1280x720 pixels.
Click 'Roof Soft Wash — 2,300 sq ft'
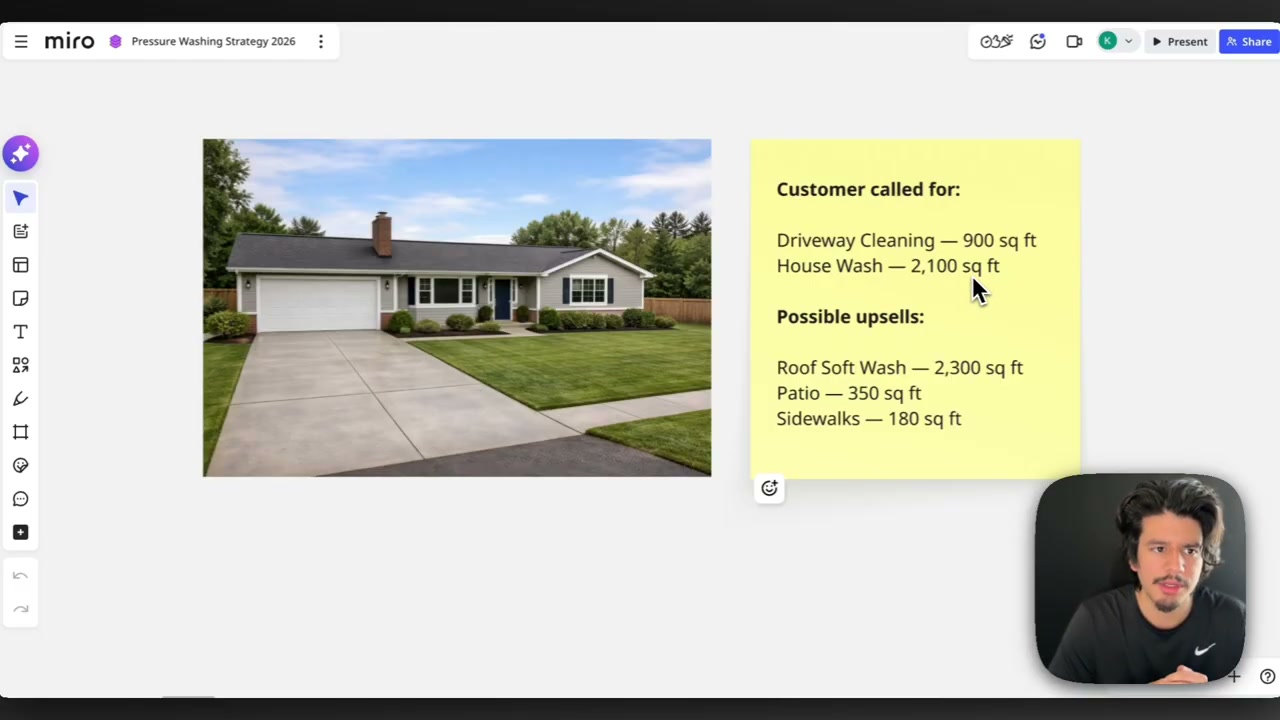pyautogui.click(x=900, y=368)
